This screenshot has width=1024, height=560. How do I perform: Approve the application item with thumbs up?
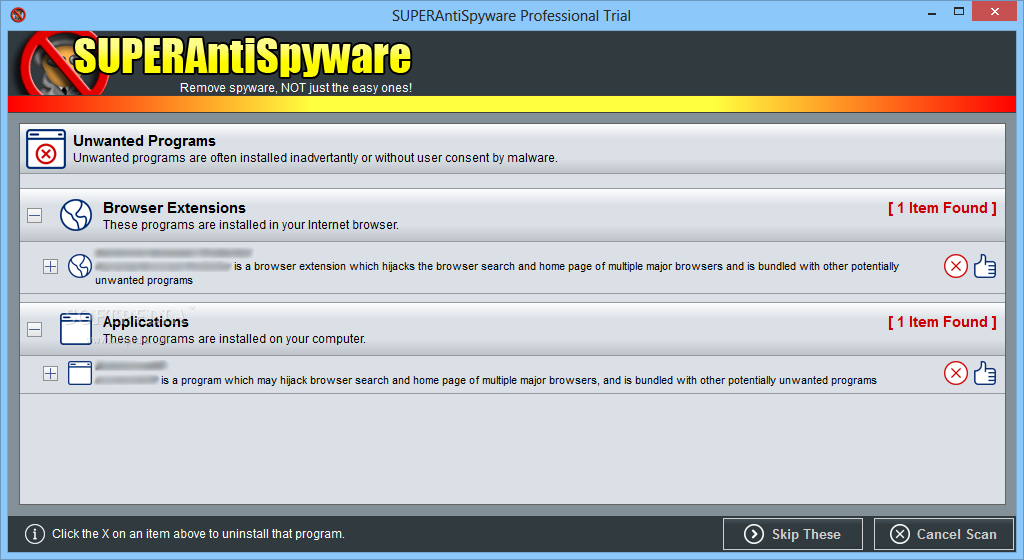[985, 373]
